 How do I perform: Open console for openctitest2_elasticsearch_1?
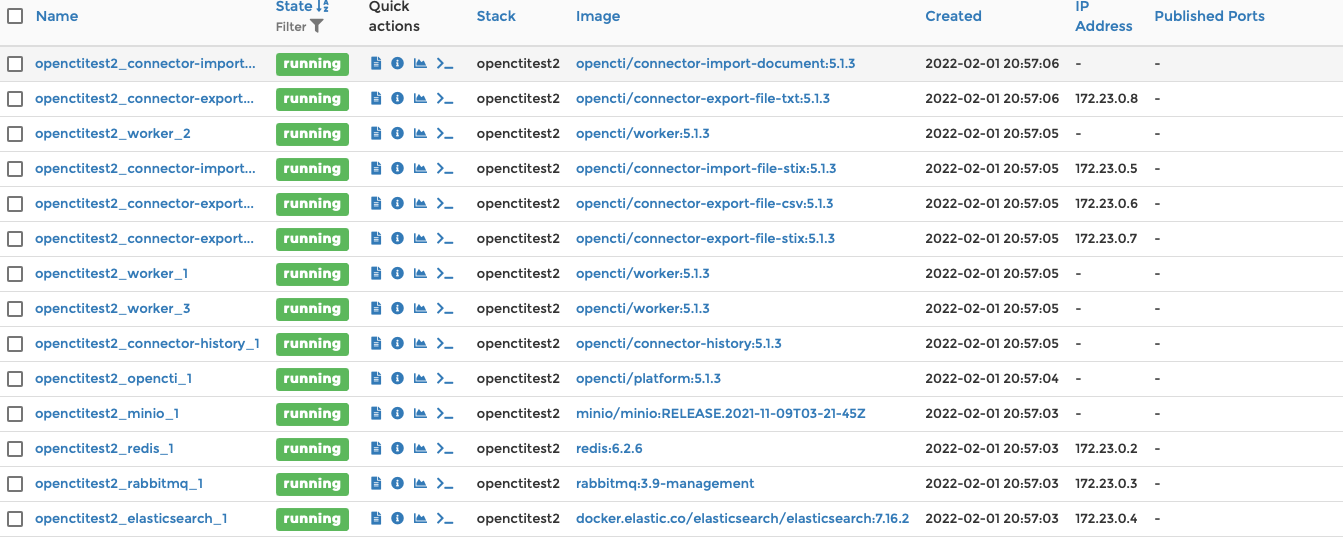pyautogui.click(x=445, y=518)
